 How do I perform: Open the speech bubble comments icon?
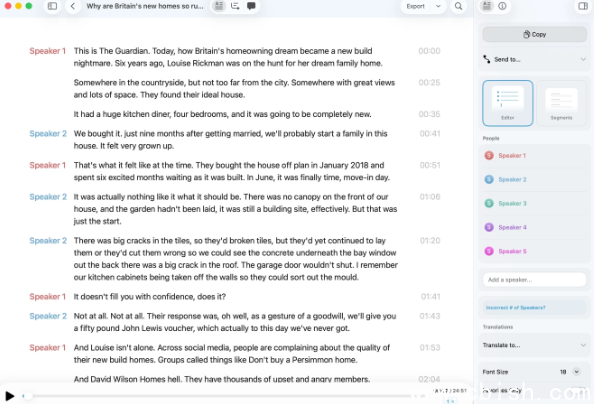251,6
